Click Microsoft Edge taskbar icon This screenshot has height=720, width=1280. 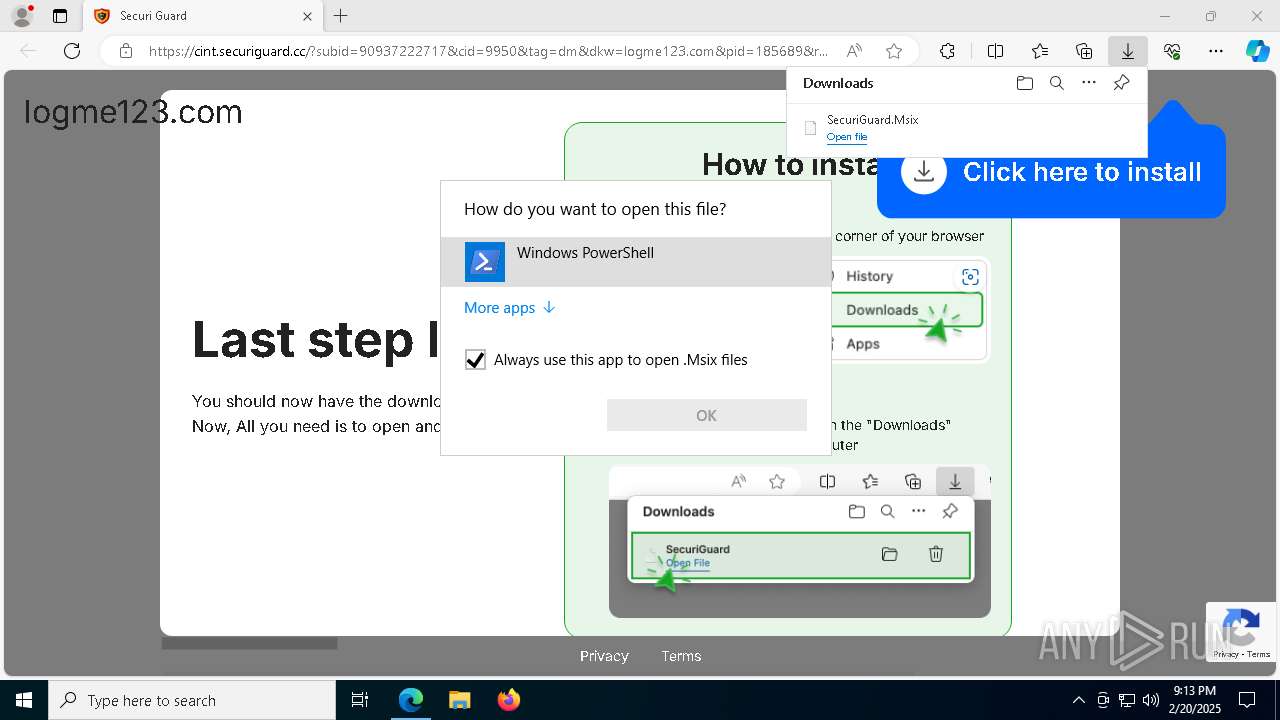pyautogui.click(x=411, y=700)
